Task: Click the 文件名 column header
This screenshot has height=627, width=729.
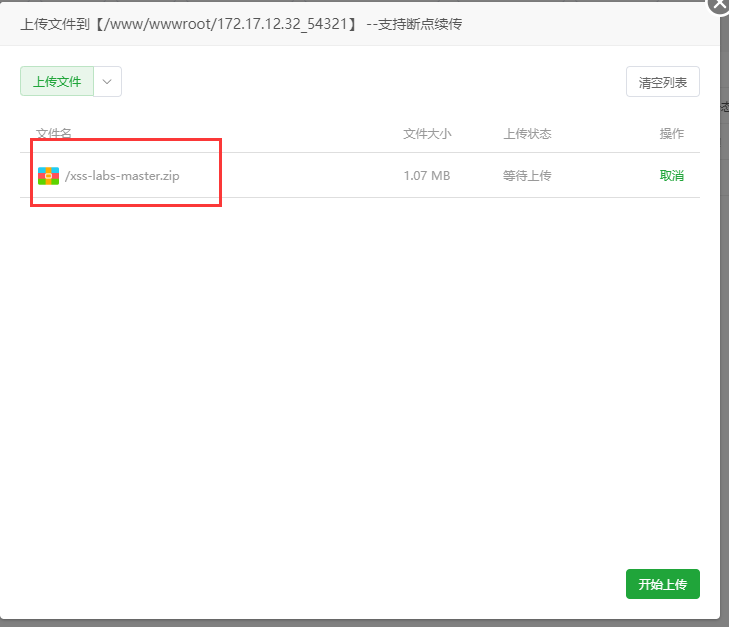Action: pyautogui.click(x=54, y=133)
